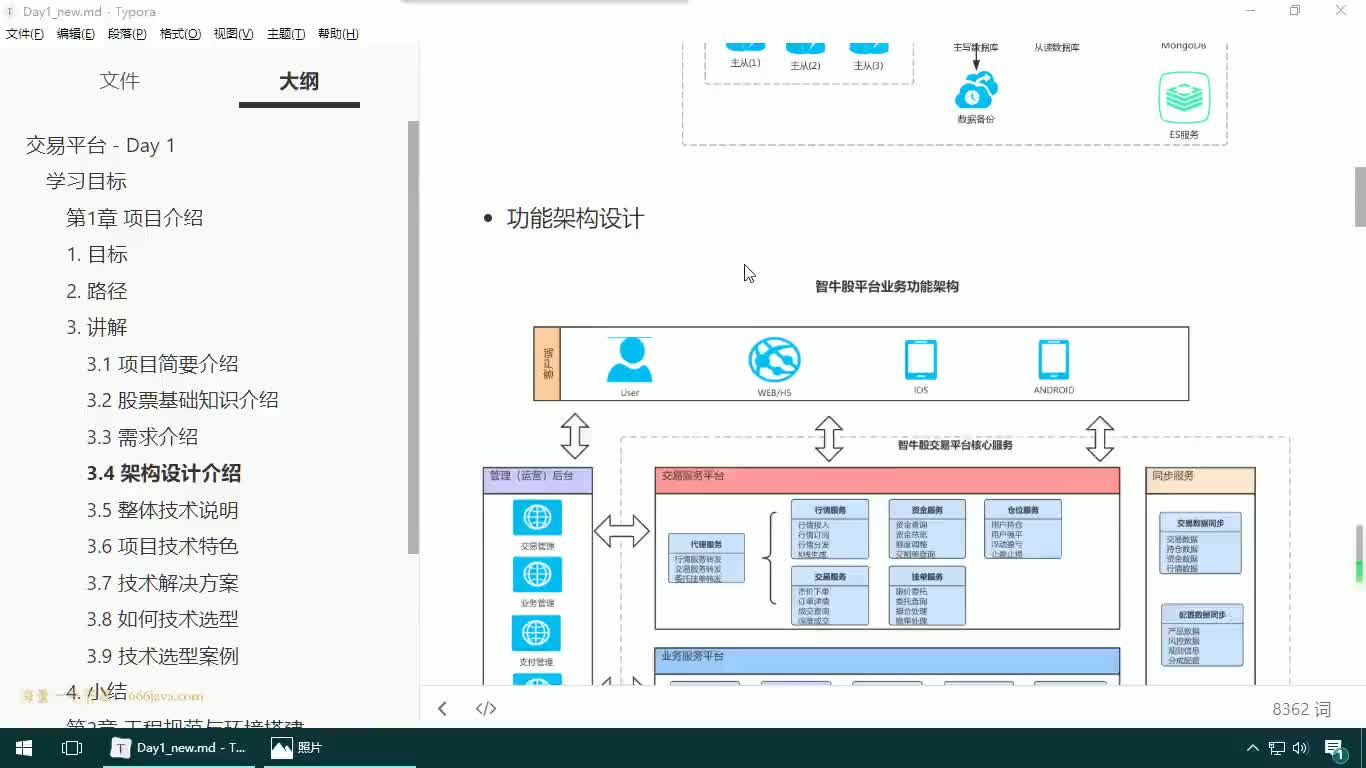This screenshot has height=768, width=1366.
Task: Open the notification center icon
Action: [1336, 748]
